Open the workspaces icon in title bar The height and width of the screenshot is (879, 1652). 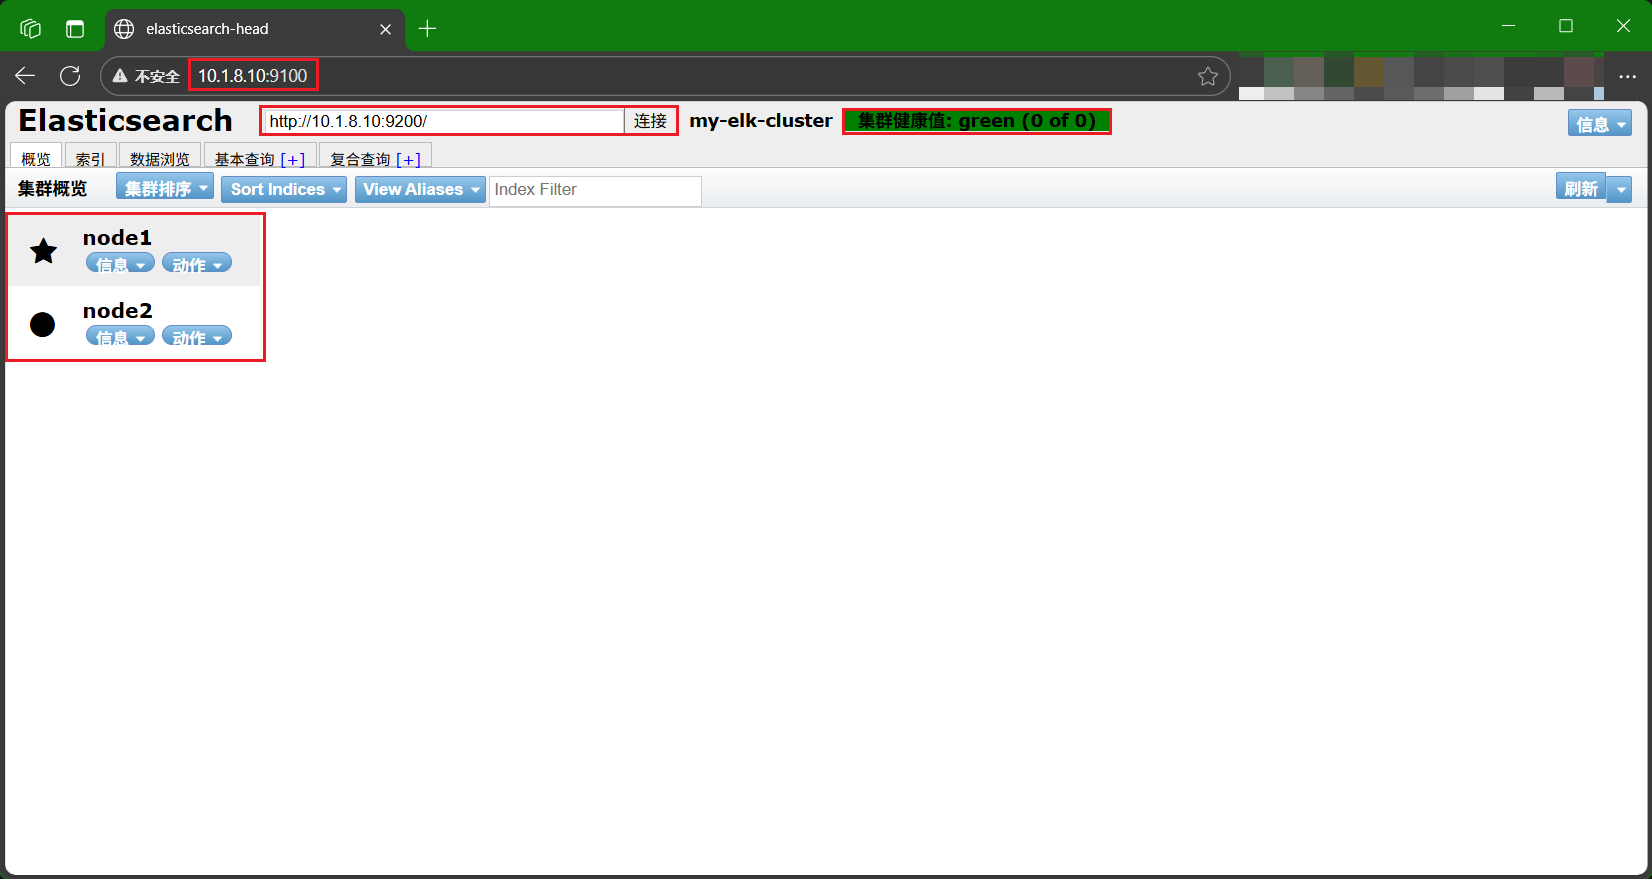(x=30, y=28)
